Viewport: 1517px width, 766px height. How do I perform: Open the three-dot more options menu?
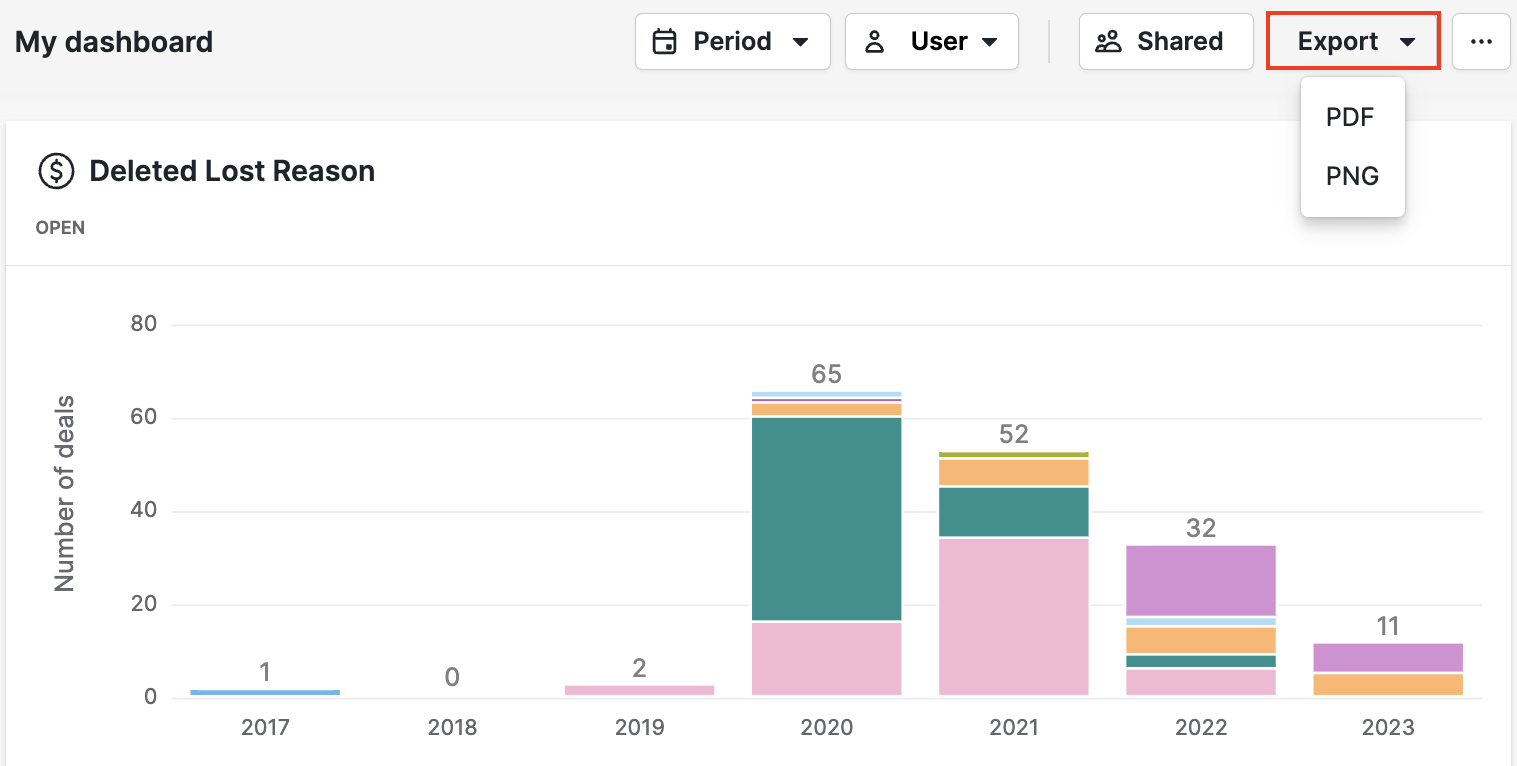pyautogui.click(x=1481, y=41)
